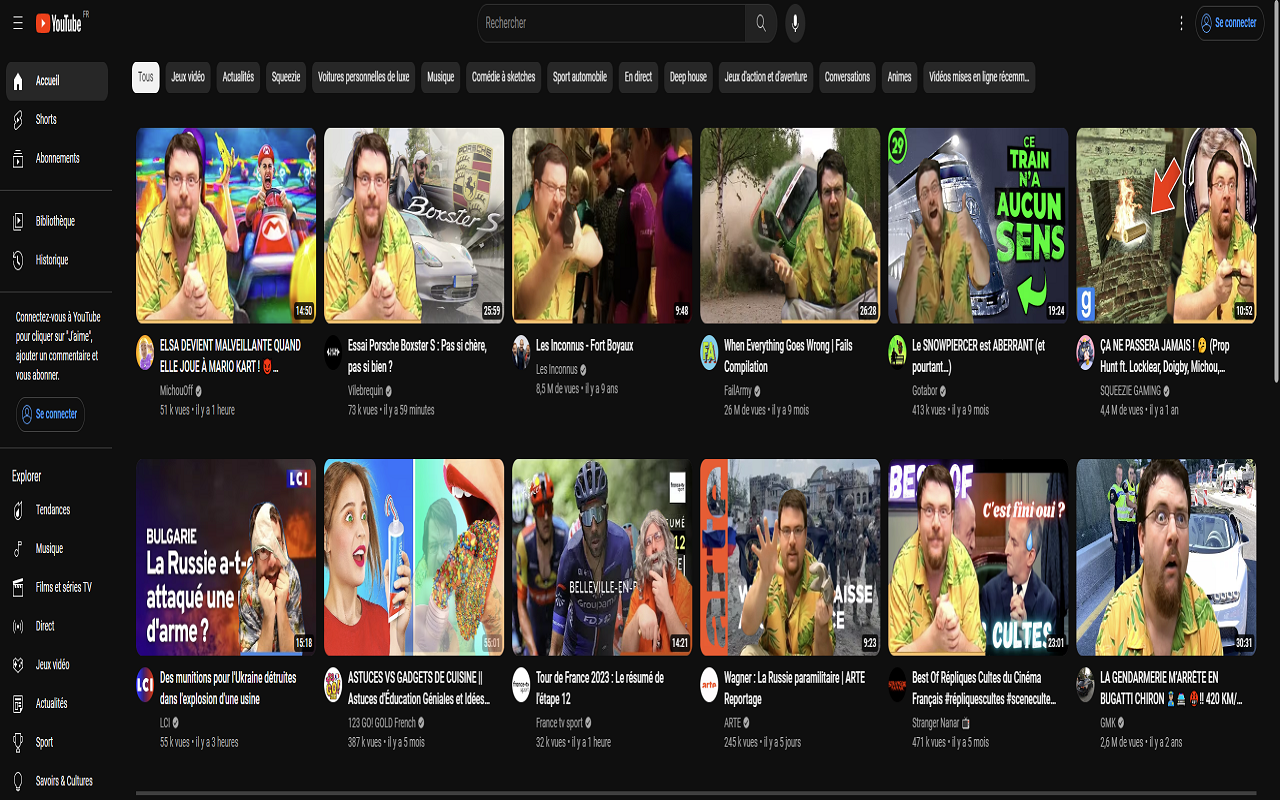Open Jeux vidéo under Explorer
The image size is (1280, 800).
56,664
